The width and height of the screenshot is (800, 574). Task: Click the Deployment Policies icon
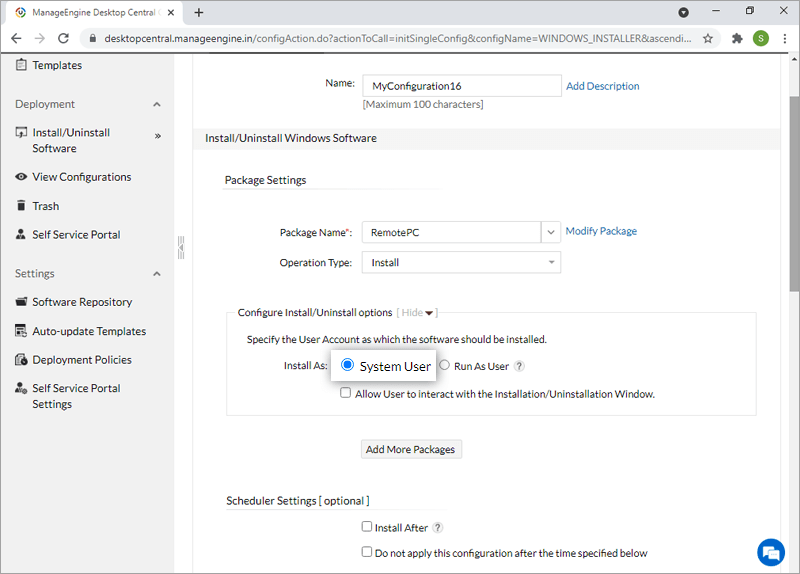tap(21, 360)
